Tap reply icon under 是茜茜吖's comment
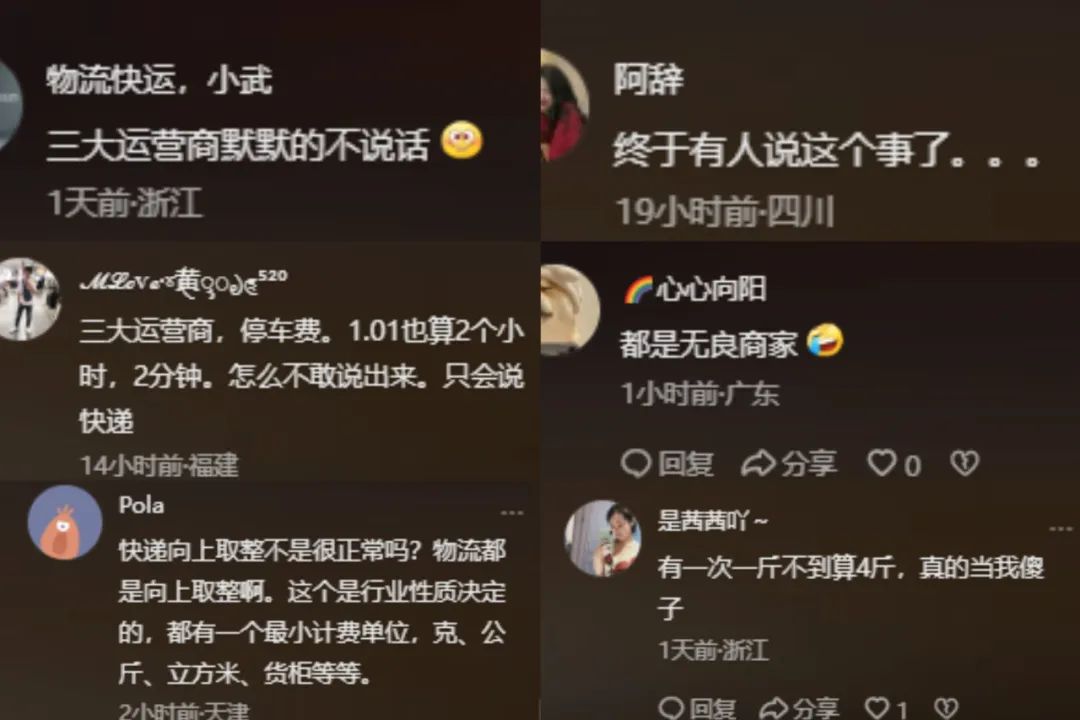Viewport: 1080px width, 720px height. click(671, 708)
